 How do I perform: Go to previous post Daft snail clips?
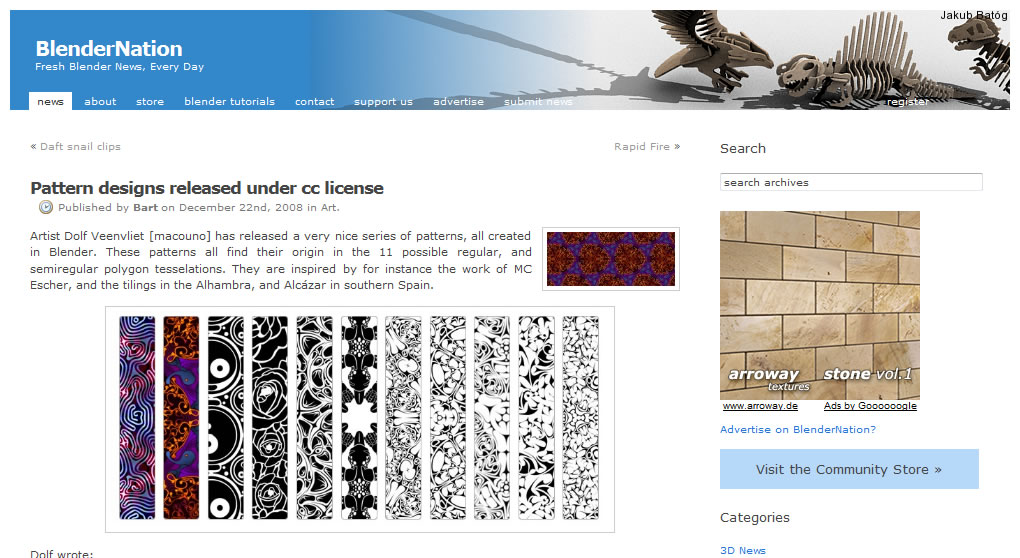[x=80, y=147]
